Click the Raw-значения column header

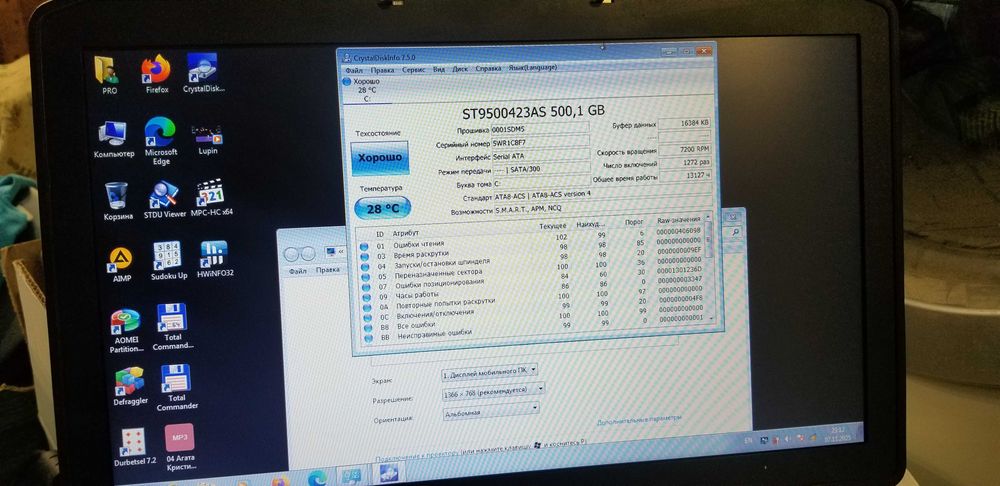(x=679, y=219)
